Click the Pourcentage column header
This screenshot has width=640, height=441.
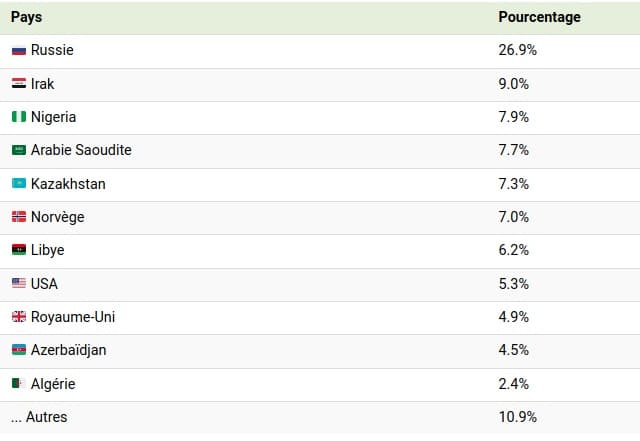coord(540,17)
